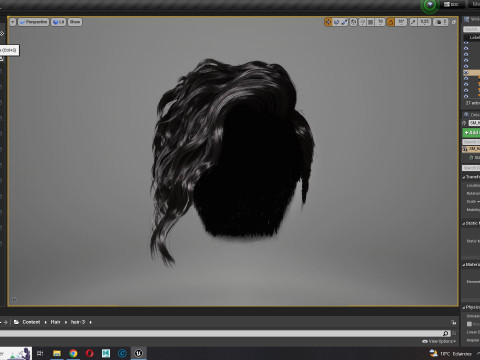The width and height of the screenshot is (480, 360).
Task: Click the folder icon before Content path
Action: pos(16,322)
